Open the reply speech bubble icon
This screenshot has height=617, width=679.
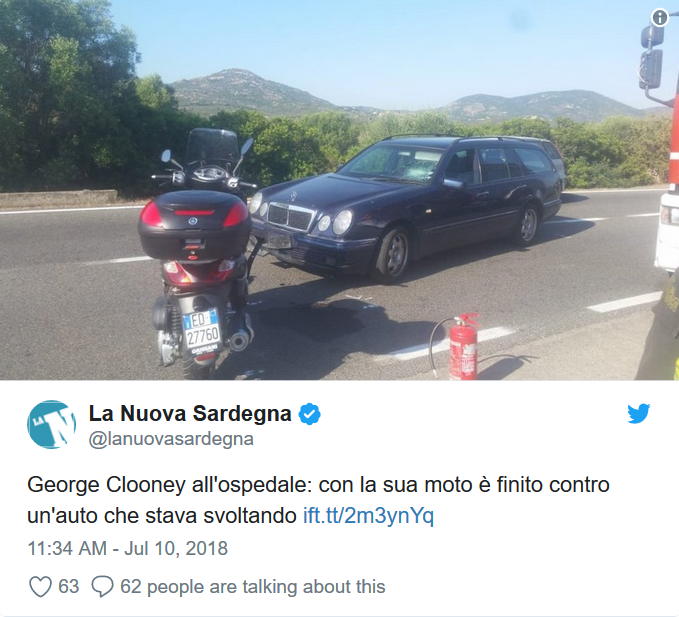click(103, 587)
